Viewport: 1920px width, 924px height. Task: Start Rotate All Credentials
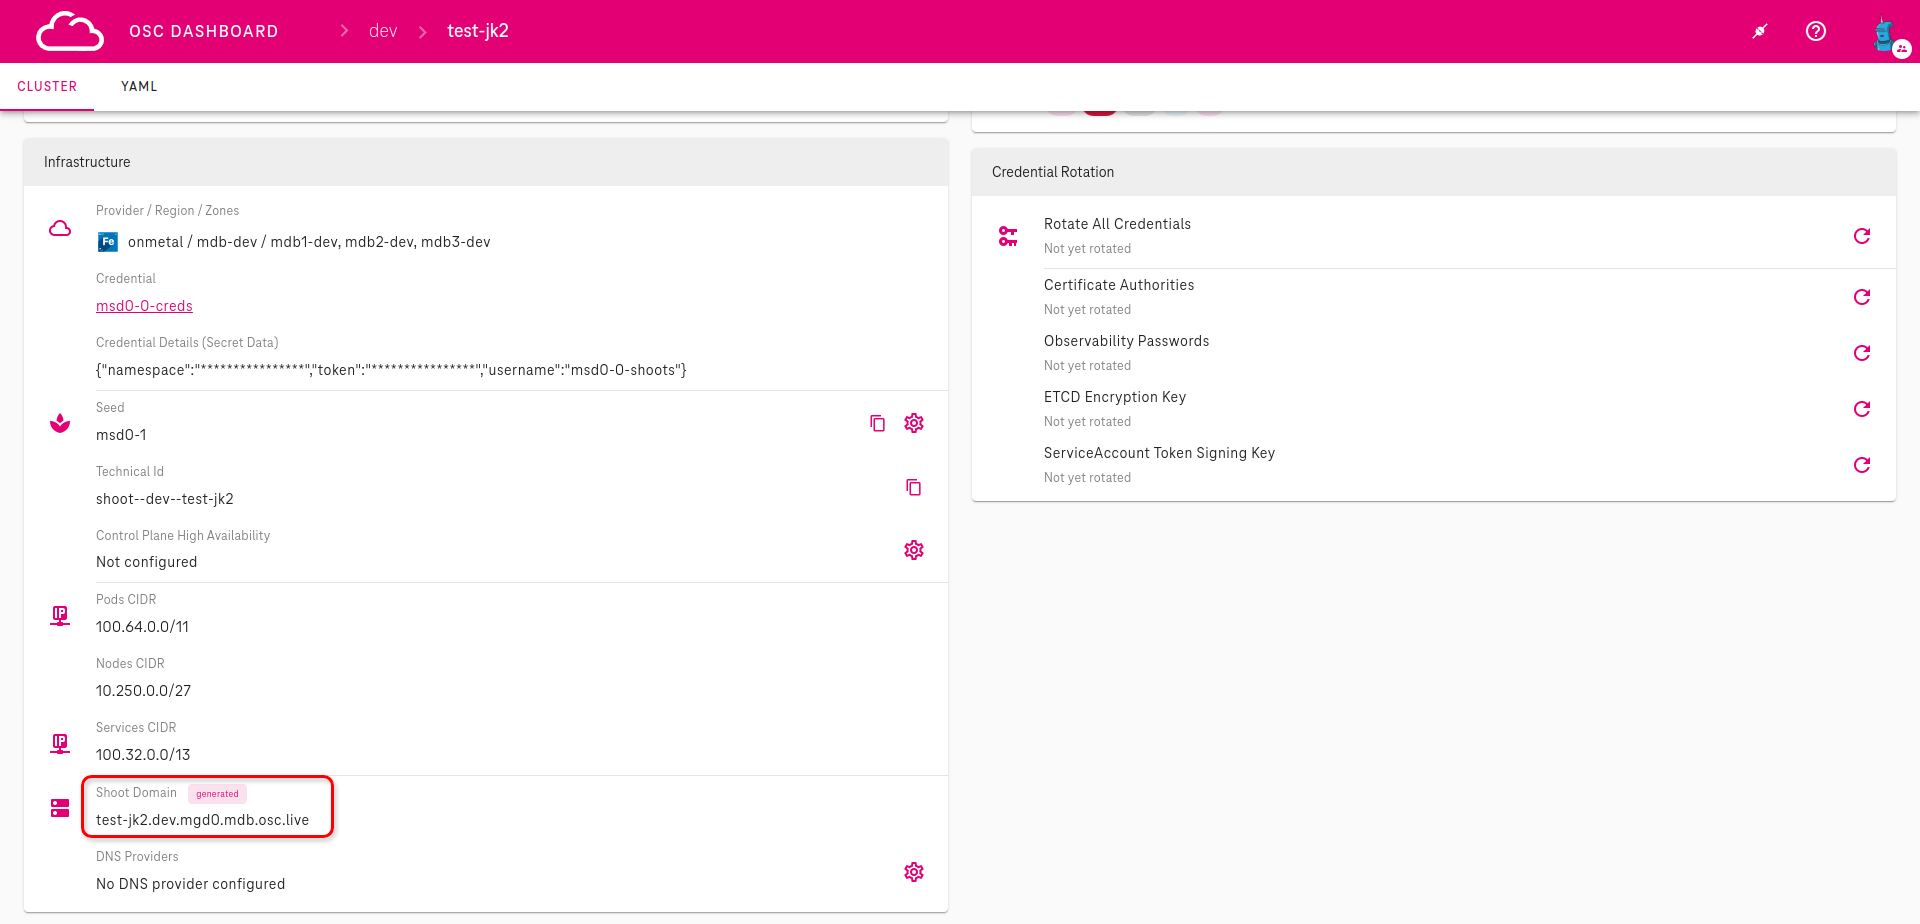click(1861, 236)
